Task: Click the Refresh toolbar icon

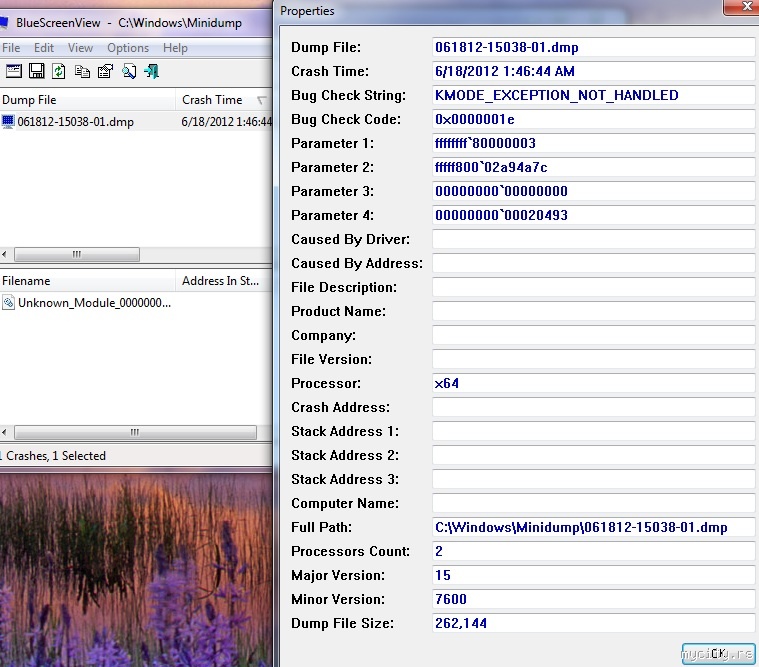Action: pos(59,71)
